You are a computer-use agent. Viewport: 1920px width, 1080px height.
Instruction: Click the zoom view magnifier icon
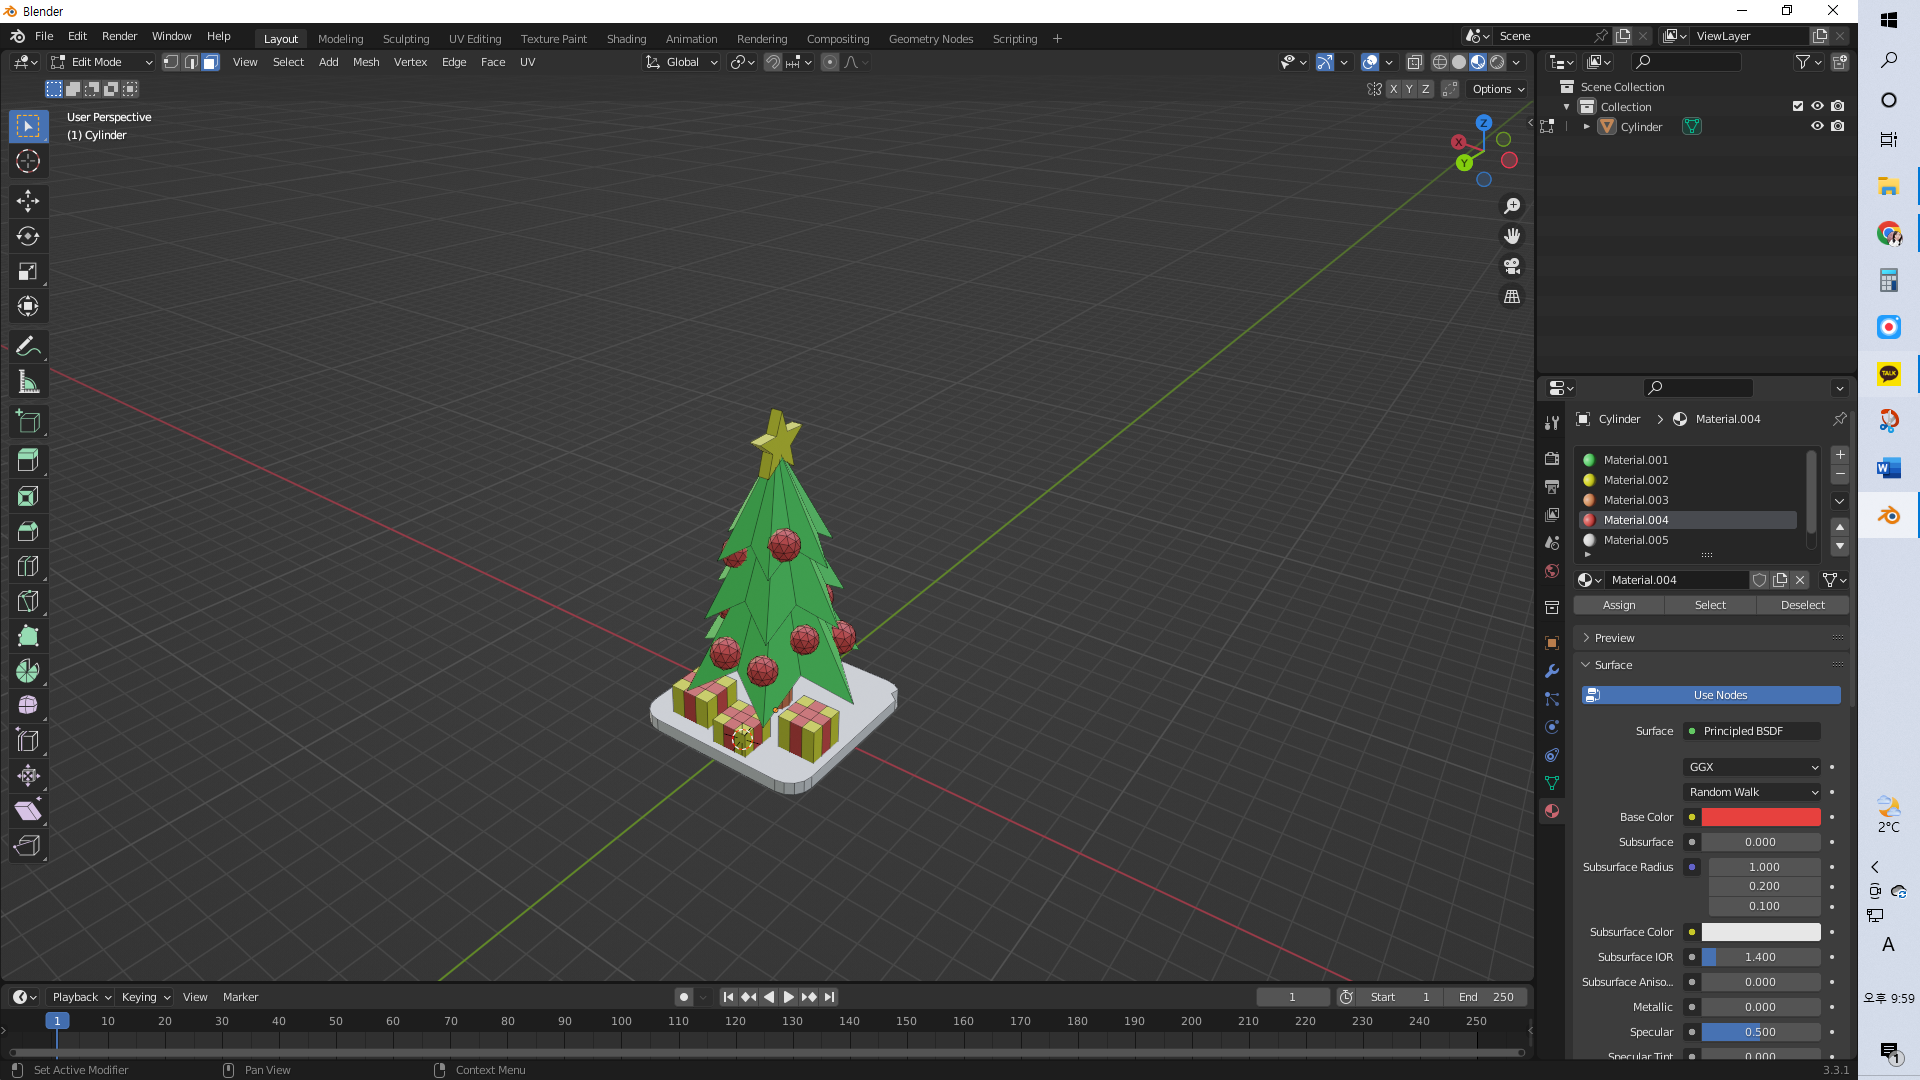coord(1512,206)
